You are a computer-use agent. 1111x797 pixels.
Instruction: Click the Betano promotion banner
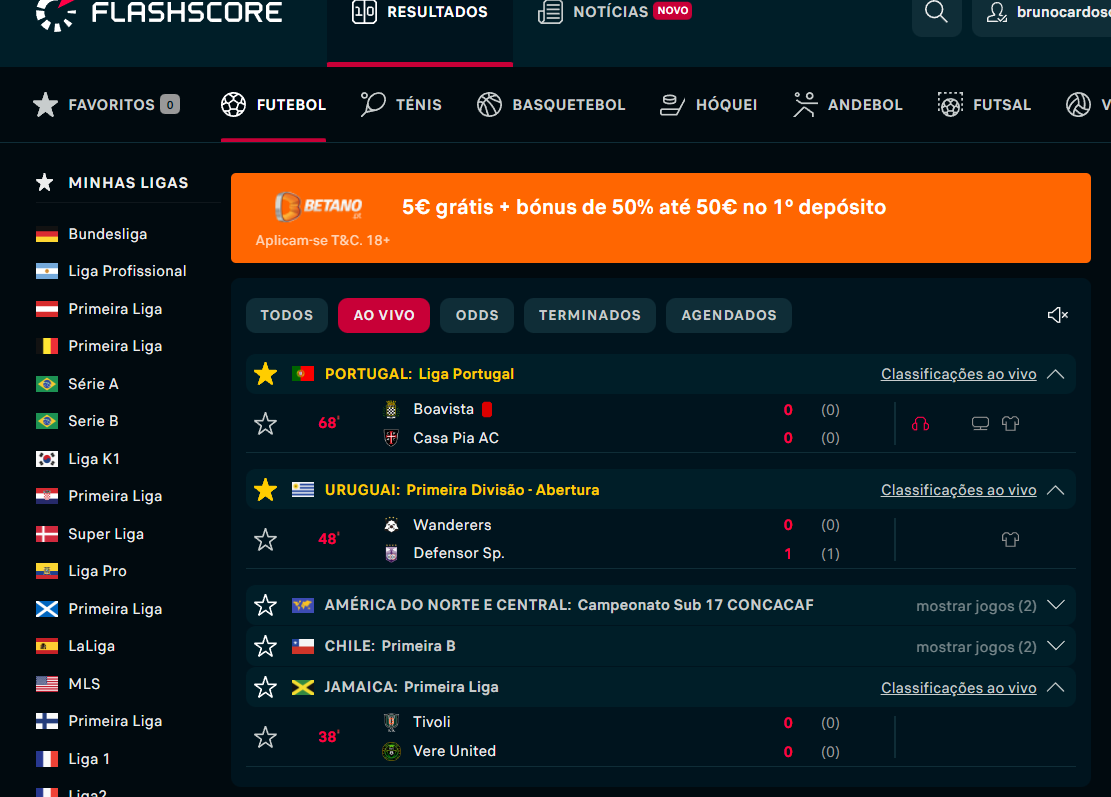point(660,218)
